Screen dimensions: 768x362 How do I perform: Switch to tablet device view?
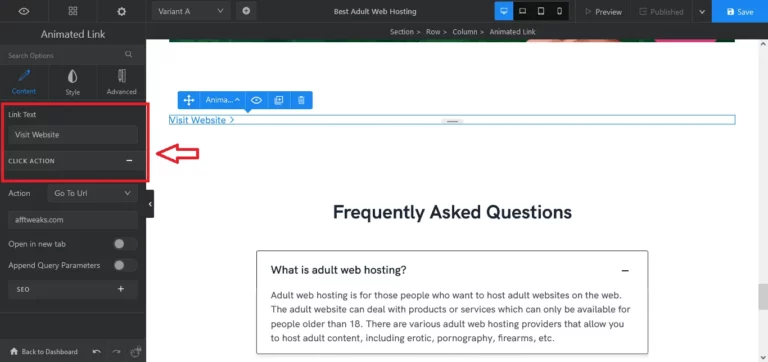coord(541,11)
